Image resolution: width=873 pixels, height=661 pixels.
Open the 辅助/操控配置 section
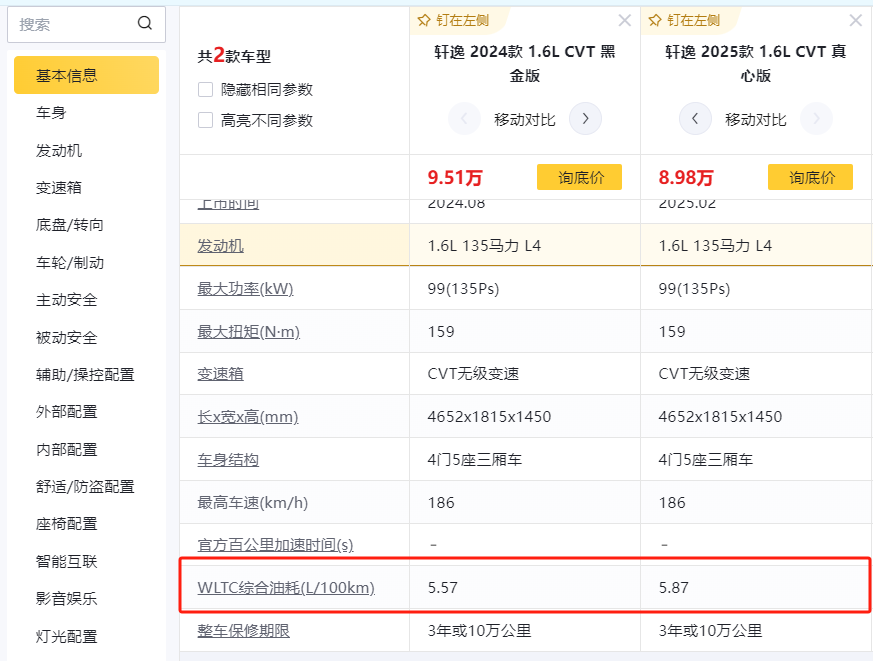(x=85, y=375)
